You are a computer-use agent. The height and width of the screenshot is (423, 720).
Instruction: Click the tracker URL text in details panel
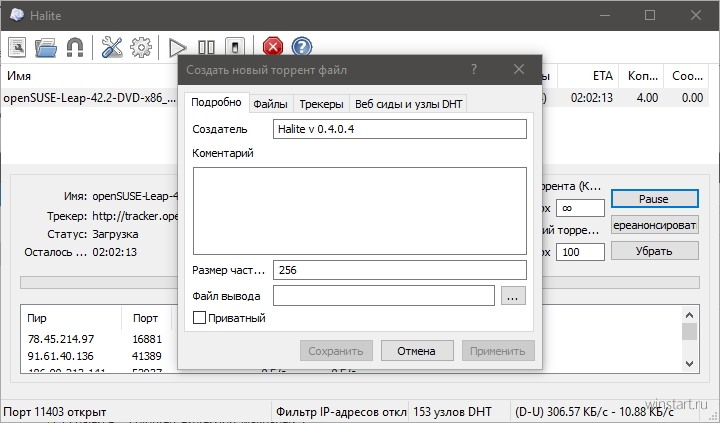point(135,216)
